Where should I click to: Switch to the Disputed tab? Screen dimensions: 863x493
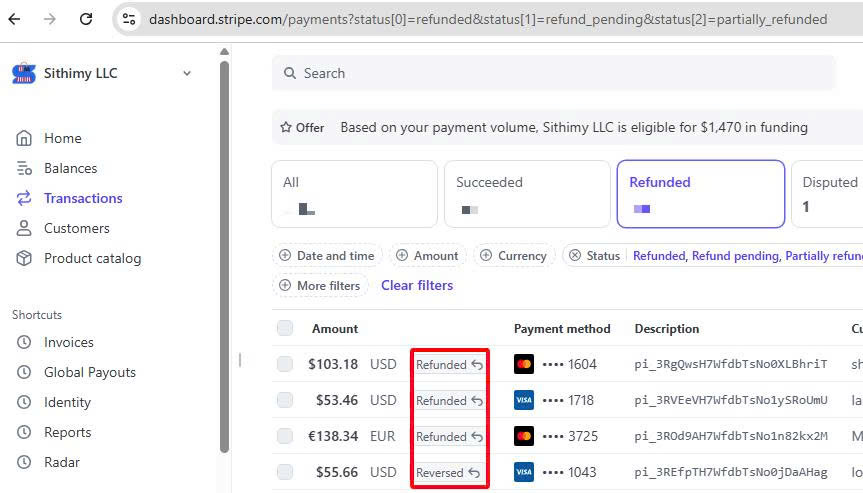pos(828,194)
